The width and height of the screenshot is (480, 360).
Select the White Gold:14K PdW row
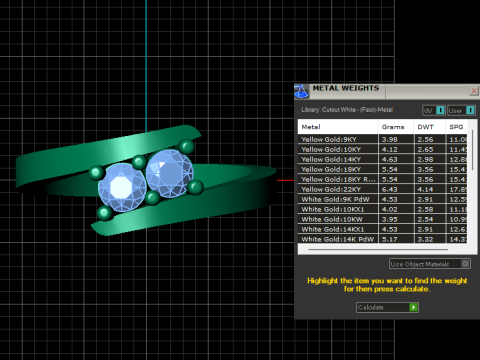click(x=383, y=239)
